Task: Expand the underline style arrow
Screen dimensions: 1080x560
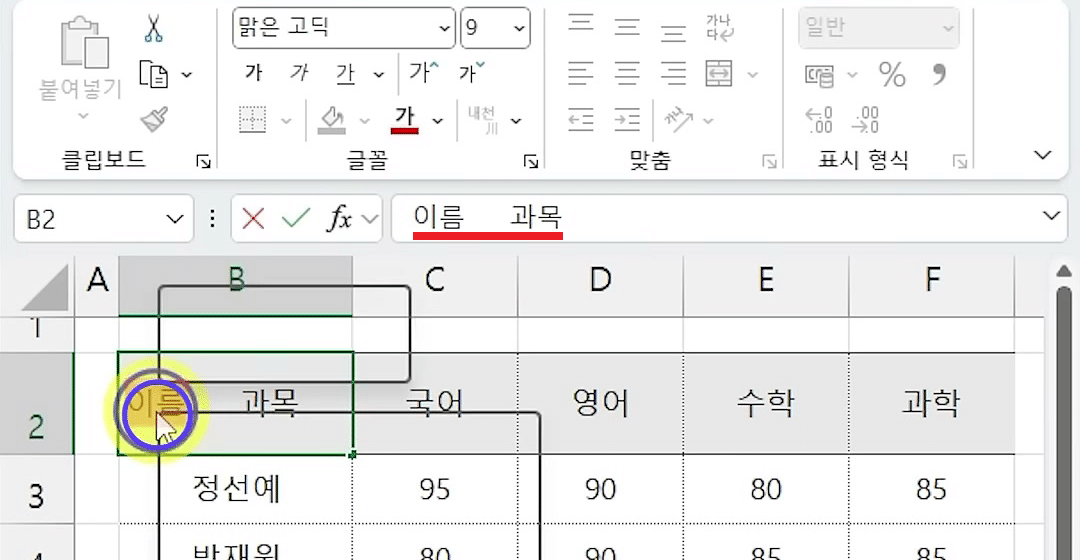Action: pos(378,74)
